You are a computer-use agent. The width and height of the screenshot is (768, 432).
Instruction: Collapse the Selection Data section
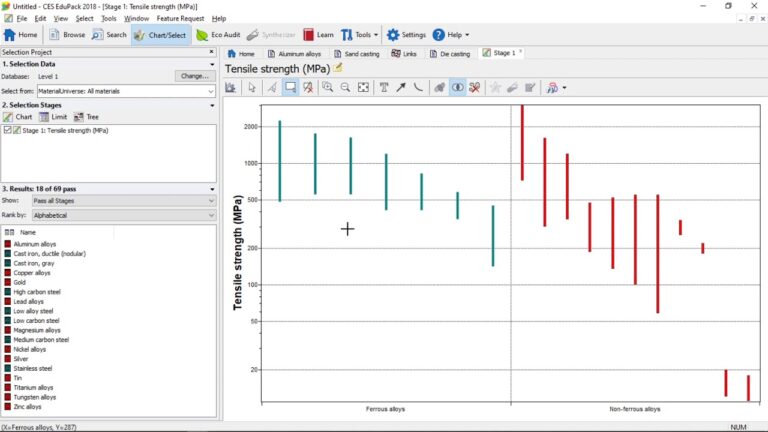(x=212, y=64)
